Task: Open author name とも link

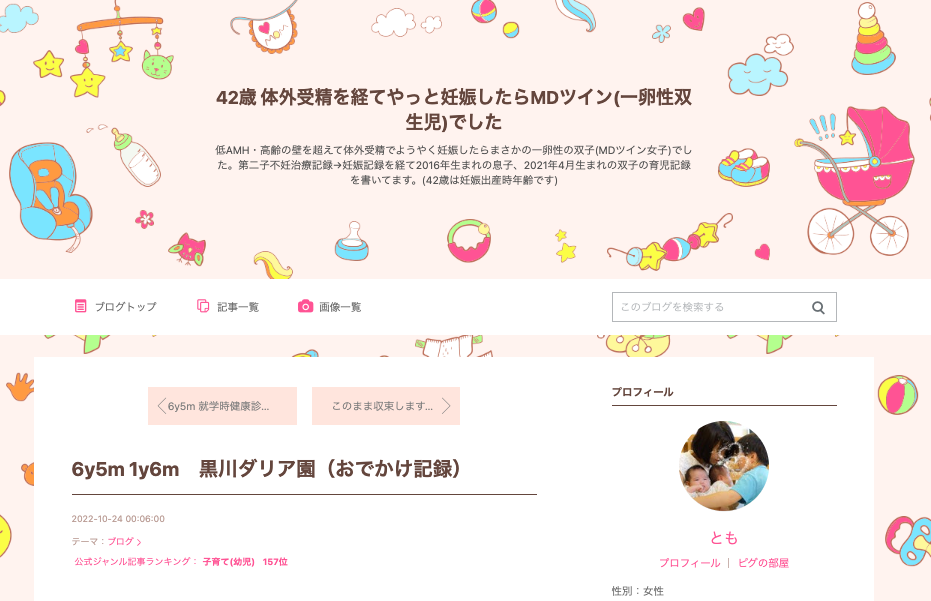Action: [x=724, y=538]
